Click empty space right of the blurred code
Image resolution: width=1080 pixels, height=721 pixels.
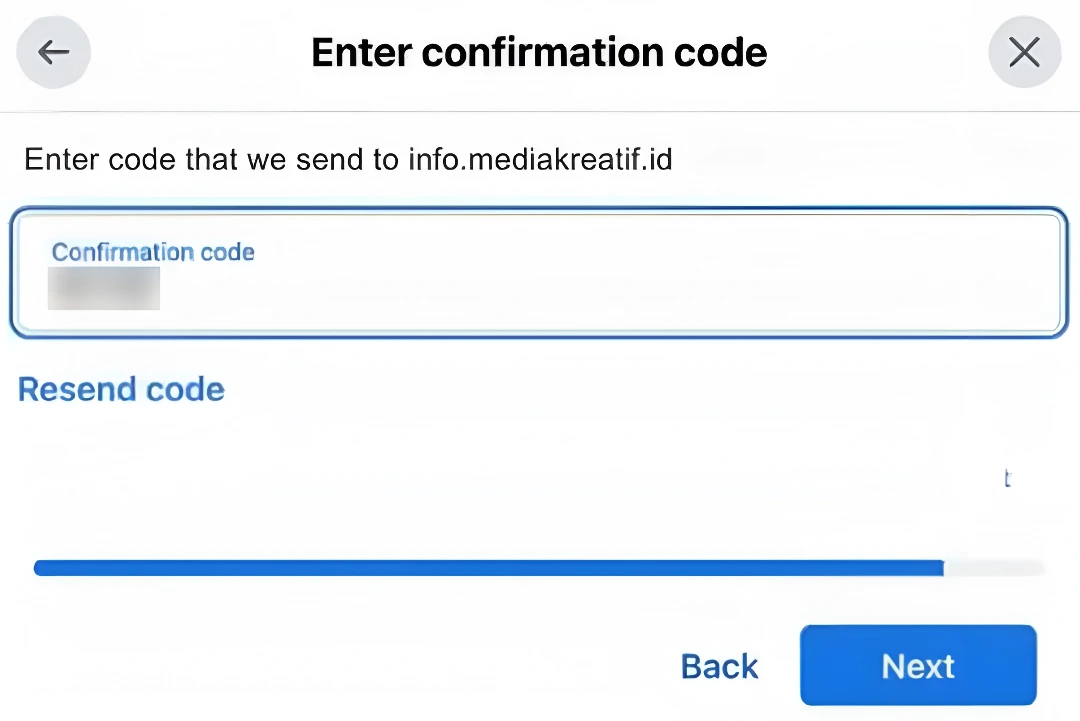[600, 290]
